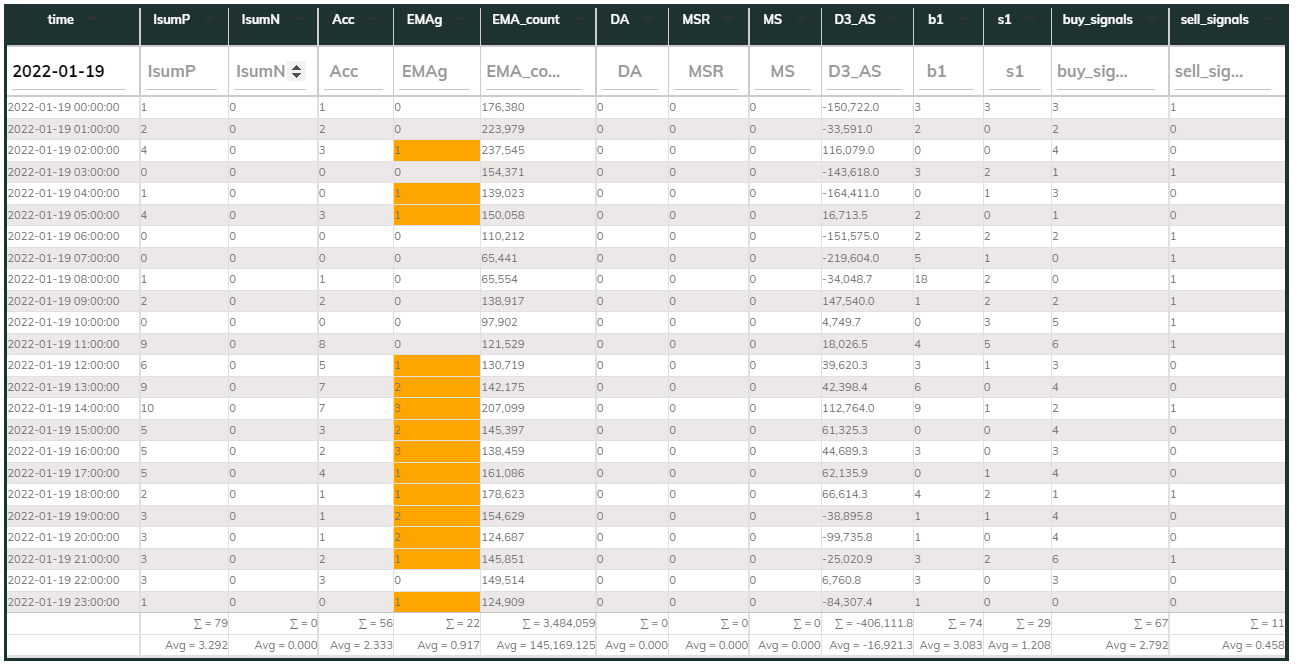This screenshot has width=1296, height=666.
Task: Click the orange EMAg cell in 02:00:00 row
Action: pyautogui.click(x=436, y=150)
